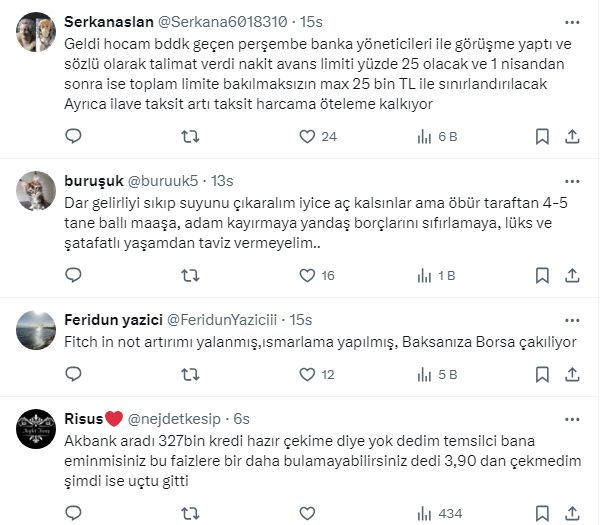Reply to buruşuk's tweet
The height and width of the screenshot is (525, 601).
click(74, 275)
